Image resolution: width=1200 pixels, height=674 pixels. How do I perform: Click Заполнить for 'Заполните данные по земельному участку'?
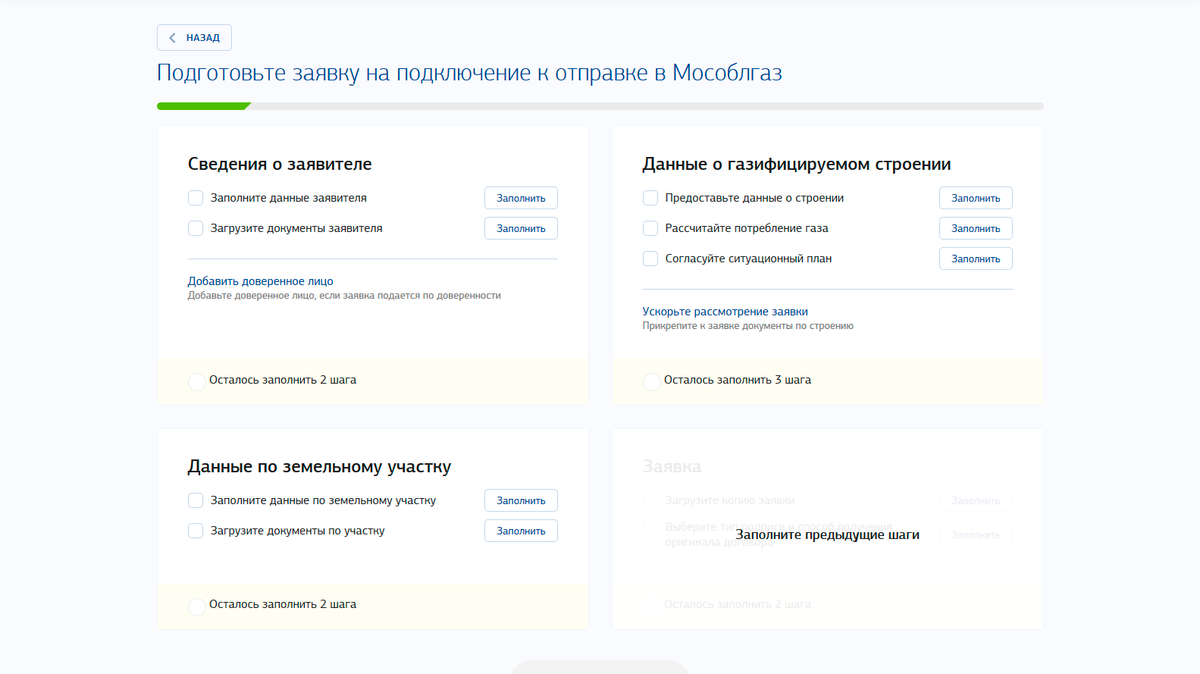click(521, 500)
